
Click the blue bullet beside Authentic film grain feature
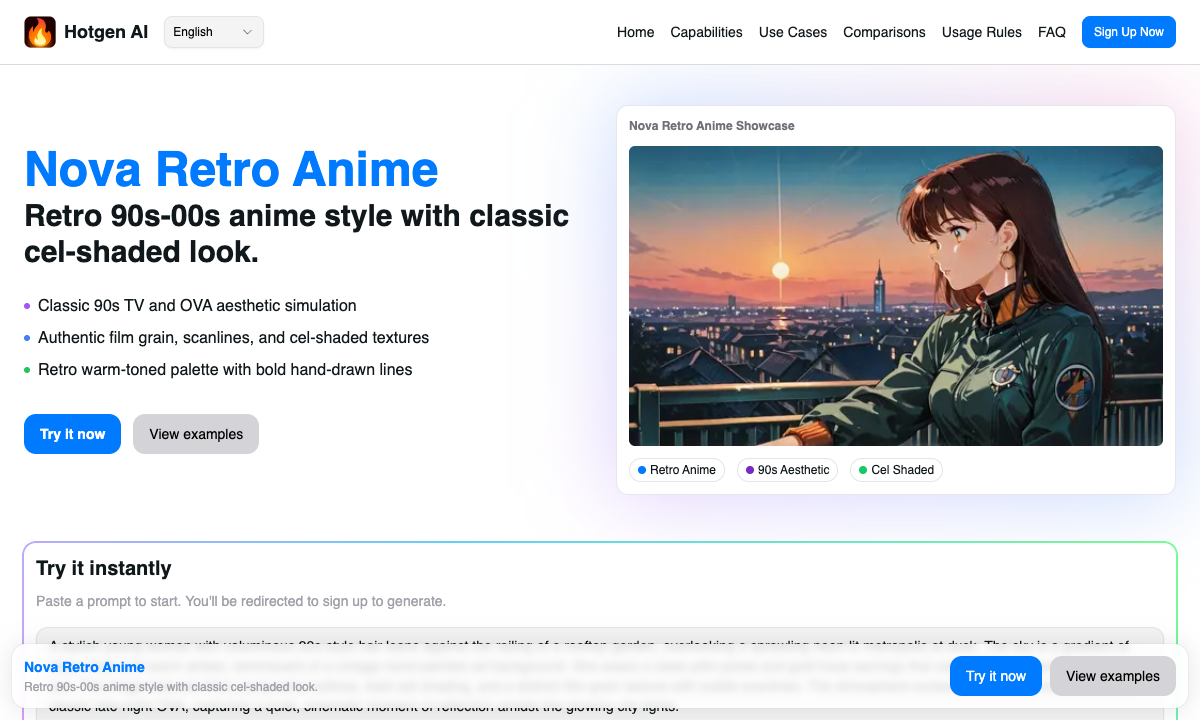pos(28,338)
